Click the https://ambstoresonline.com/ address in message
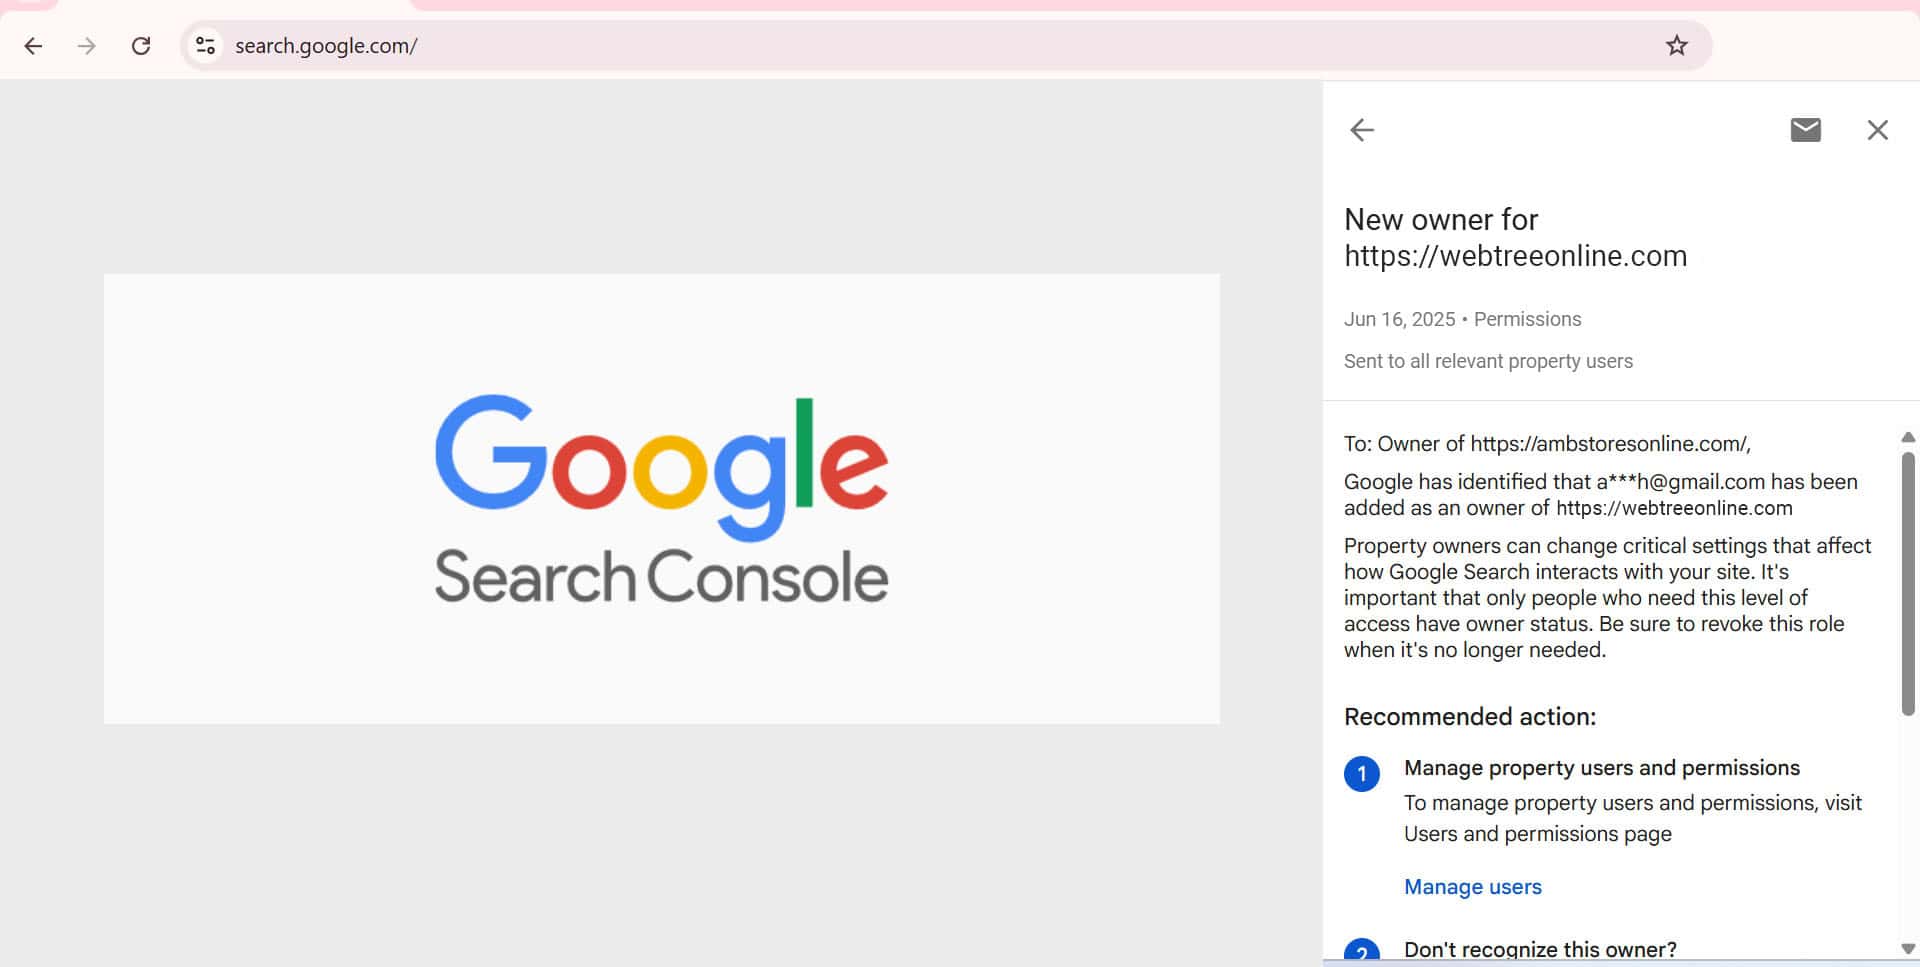1920x967 pixels. point(1608,444)
